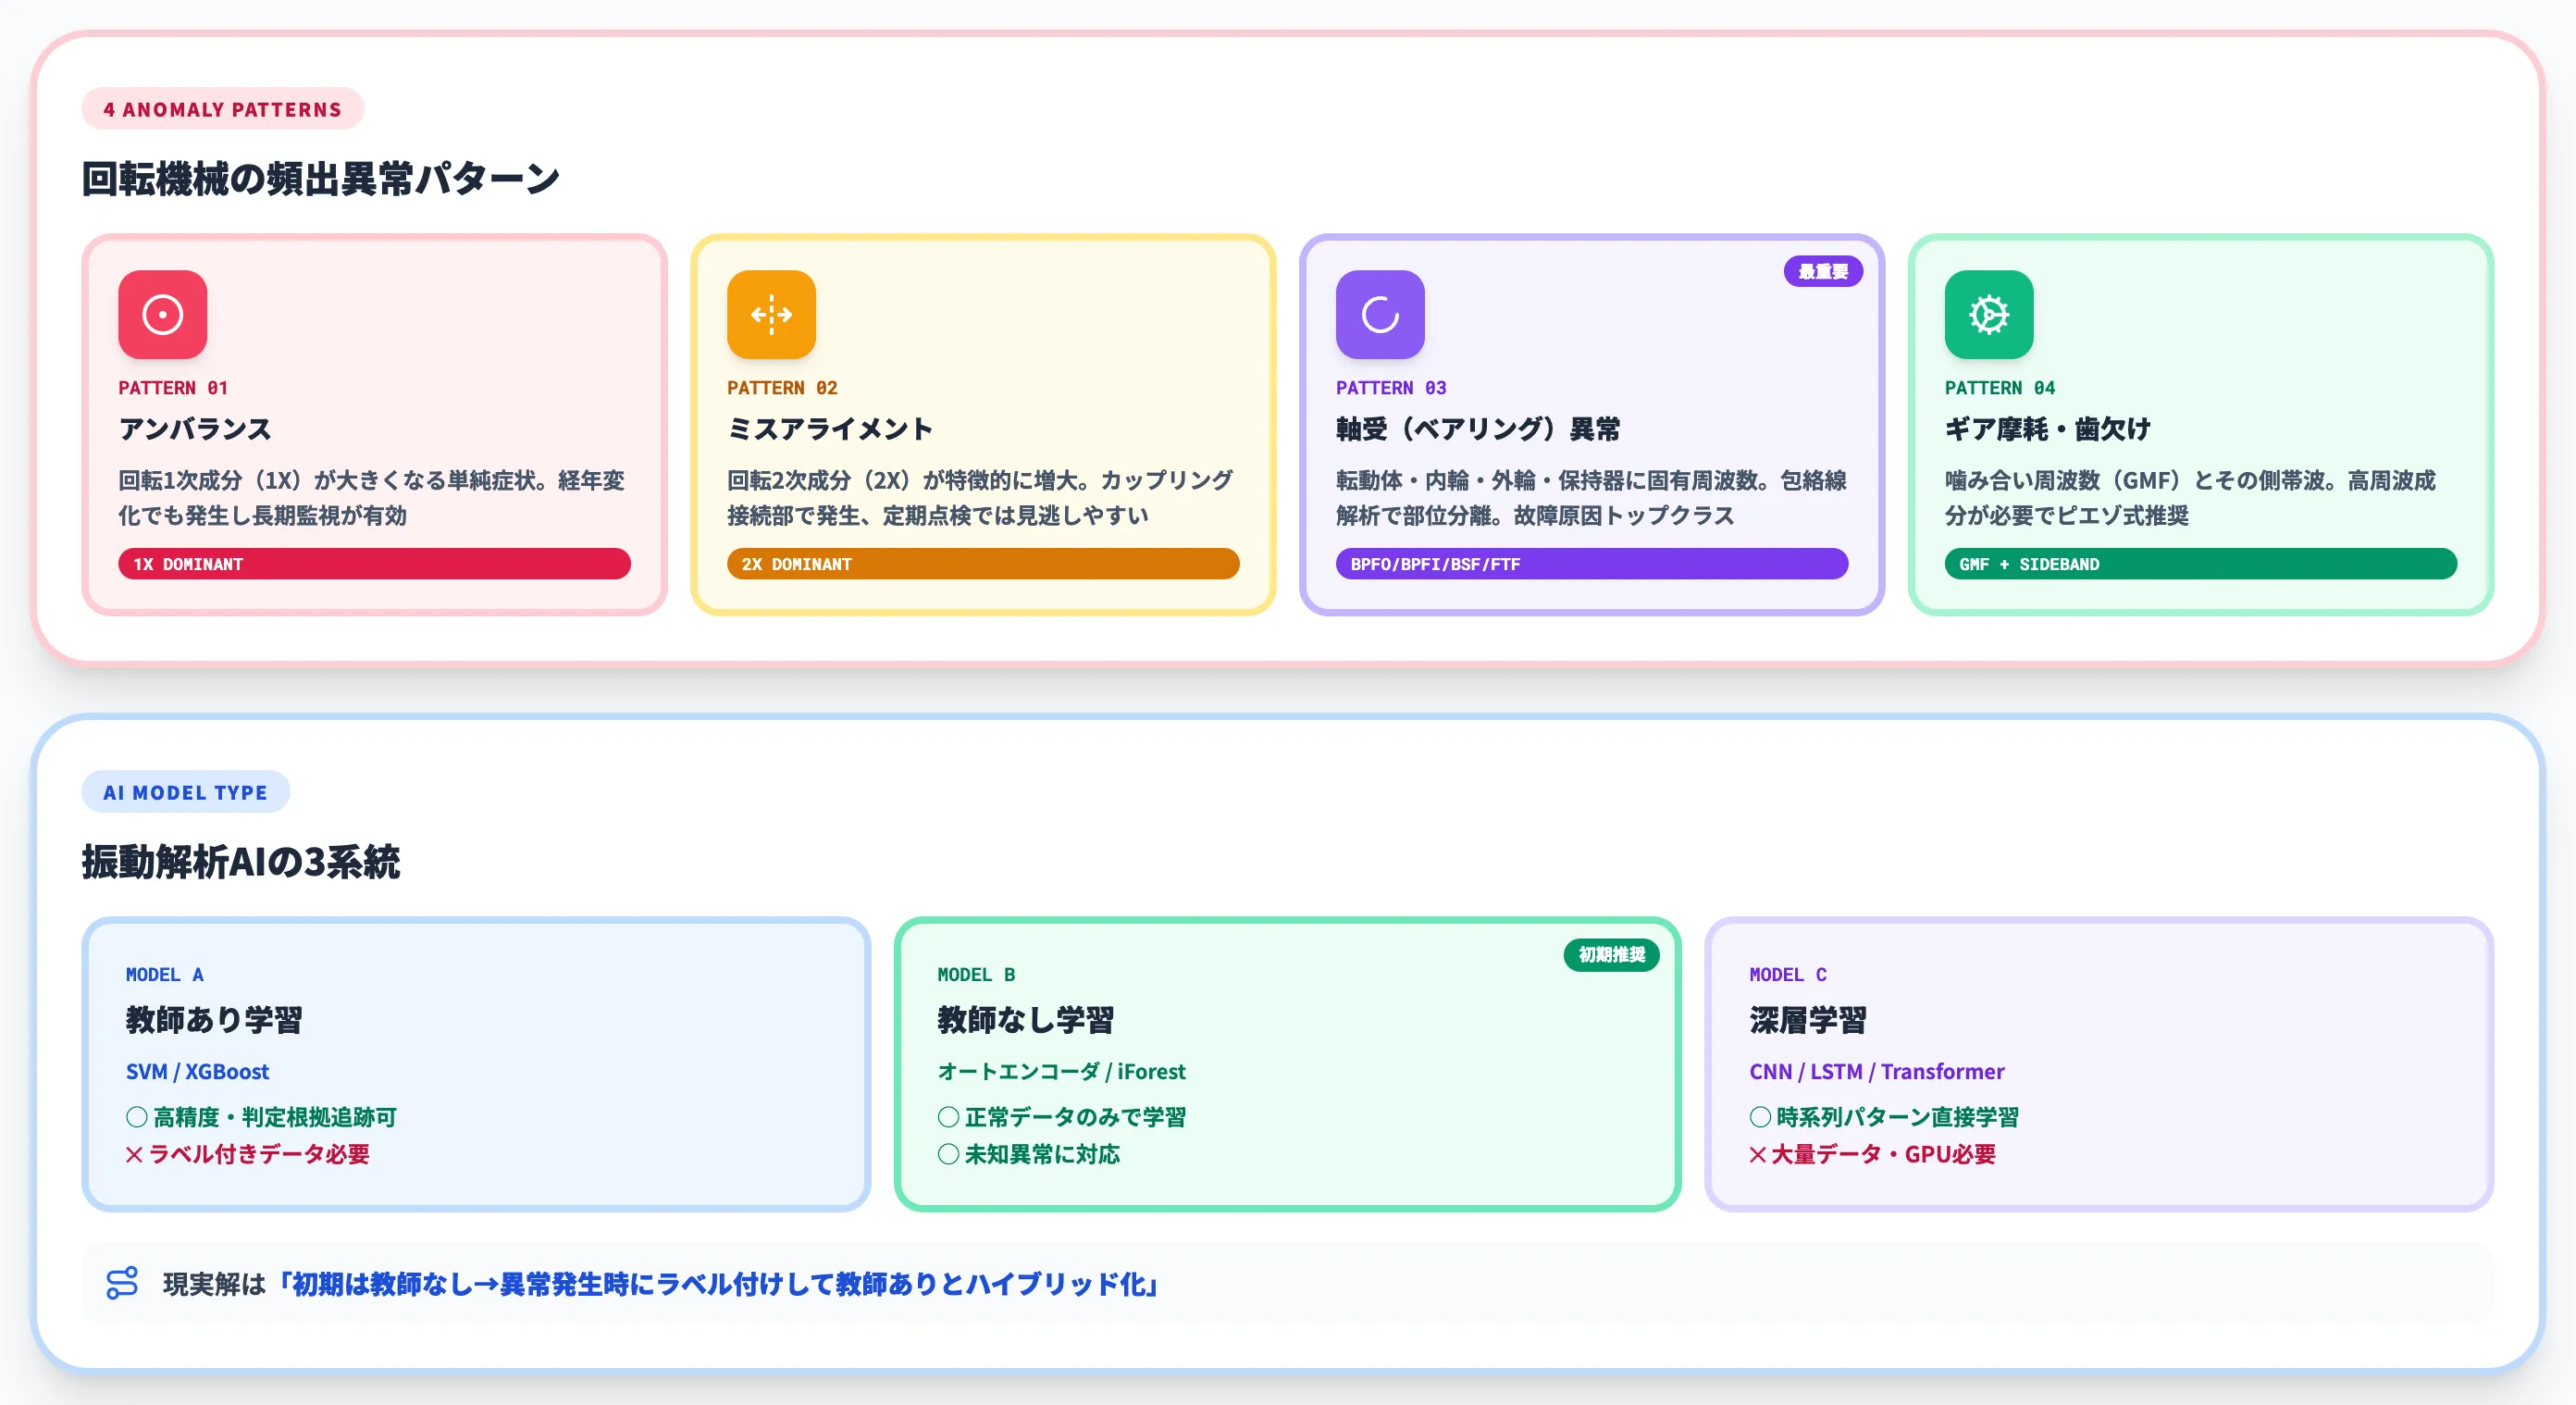Select the 未知異常に対応 circle option
Viewport: 2576px width, 1405px height.
(947, 1155)
